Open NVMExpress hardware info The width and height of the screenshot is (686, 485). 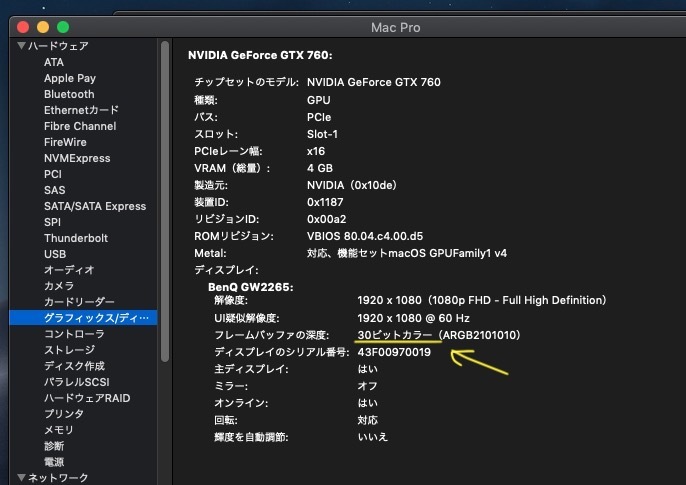pyautogui.click(x=77, y=158)
